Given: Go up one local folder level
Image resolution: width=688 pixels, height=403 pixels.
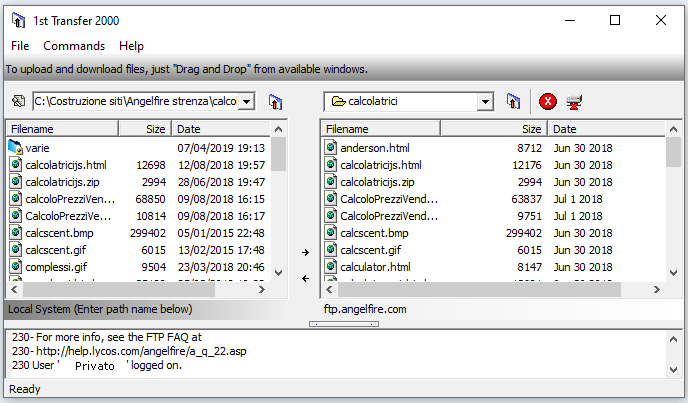Looking at the screenshot, I should pos(275,102).
